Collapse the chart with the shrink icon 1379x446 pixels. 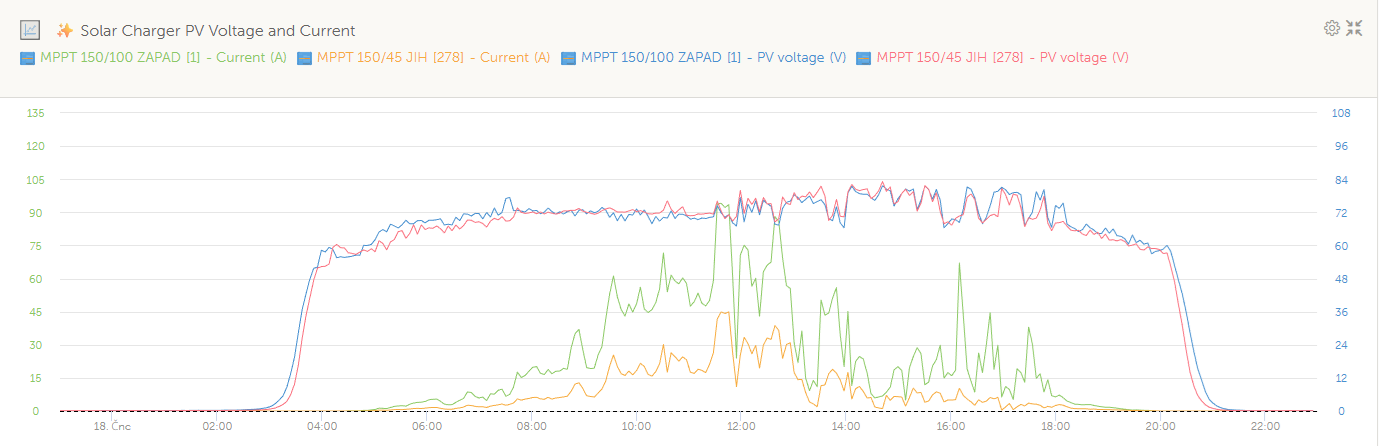tap(1354, 28)
